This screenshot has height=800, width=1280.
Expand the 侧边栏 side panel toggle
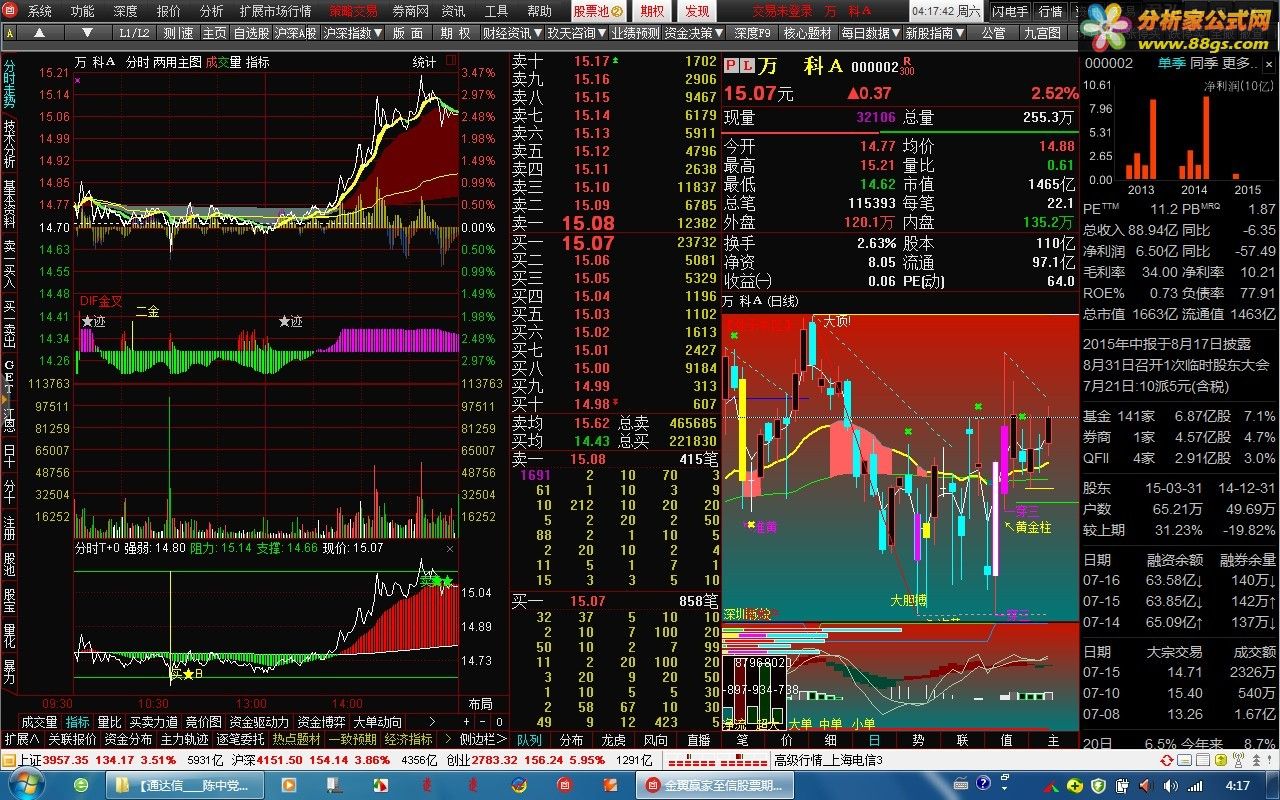pyautogui.click(x=484, y=739)
